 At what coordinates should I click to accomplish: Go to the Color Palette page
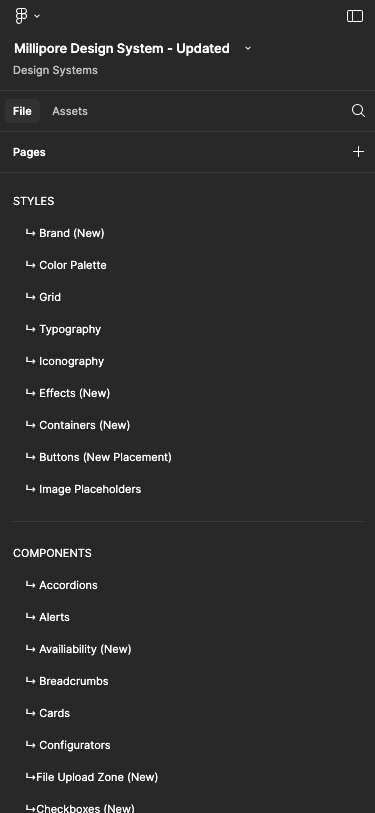187,265
